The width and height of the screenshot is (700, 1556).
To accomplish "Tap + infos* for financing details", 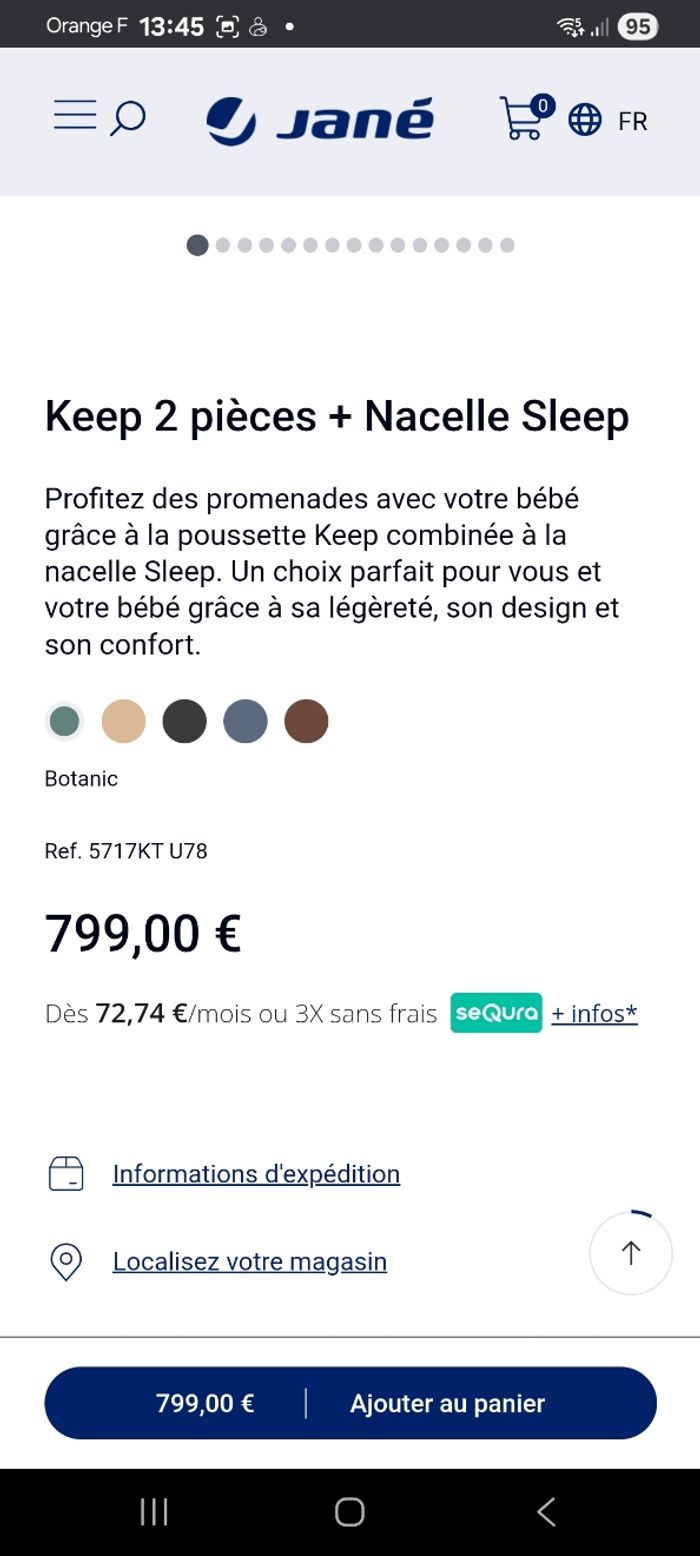I will coord(593,1013).
